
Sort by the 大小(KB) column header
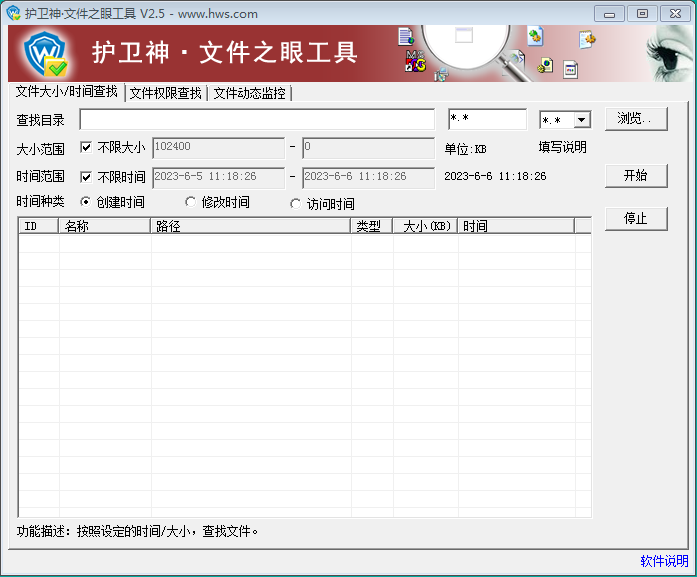[x=425, y=226]
